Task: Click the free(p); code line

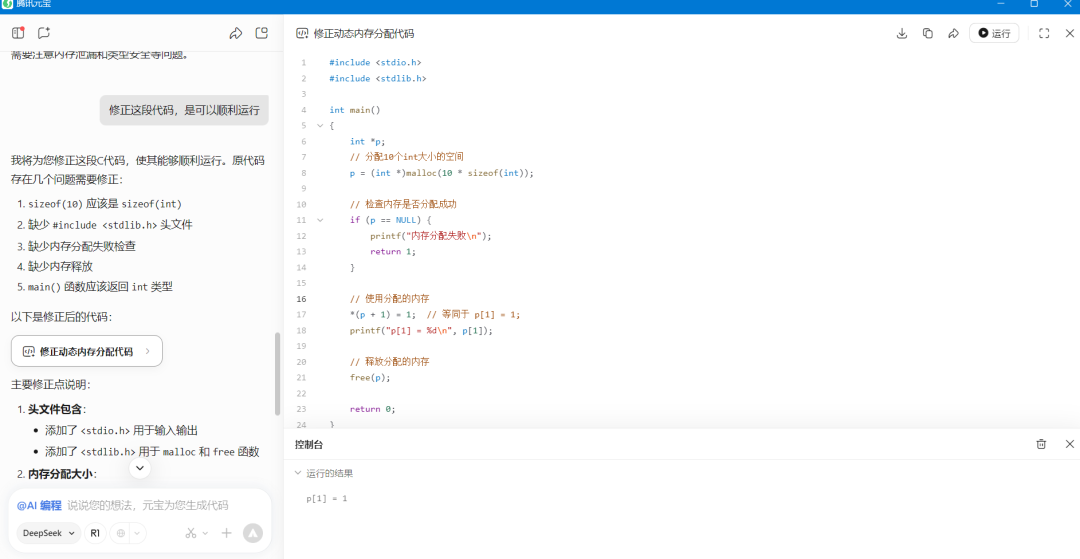Action: 370,377
